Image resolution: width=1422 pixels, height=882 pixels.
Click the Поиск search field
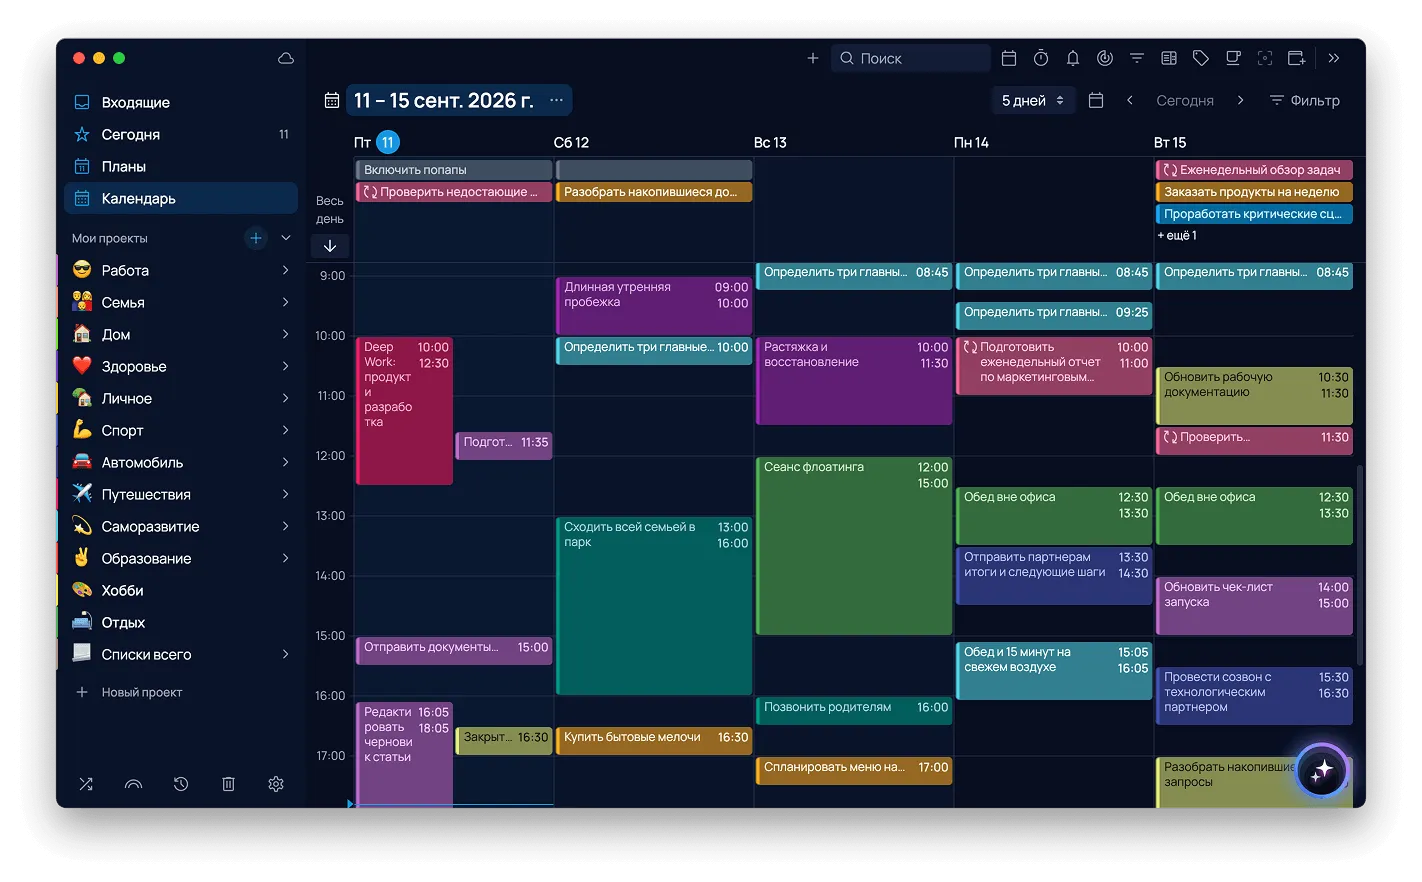911,58
